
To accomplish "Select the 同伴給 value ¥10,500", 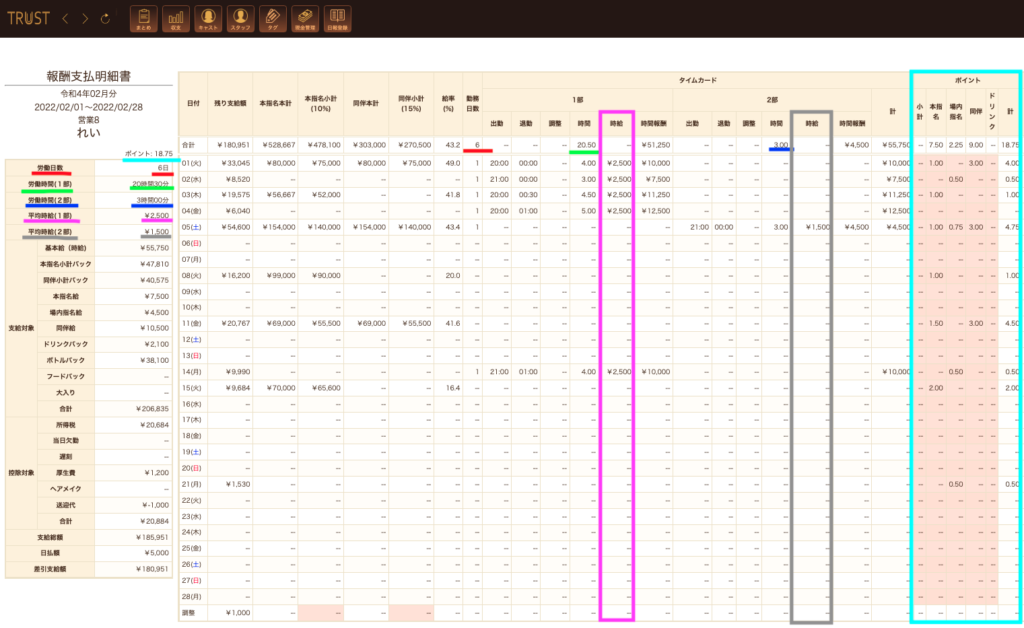I will point(154,328).
